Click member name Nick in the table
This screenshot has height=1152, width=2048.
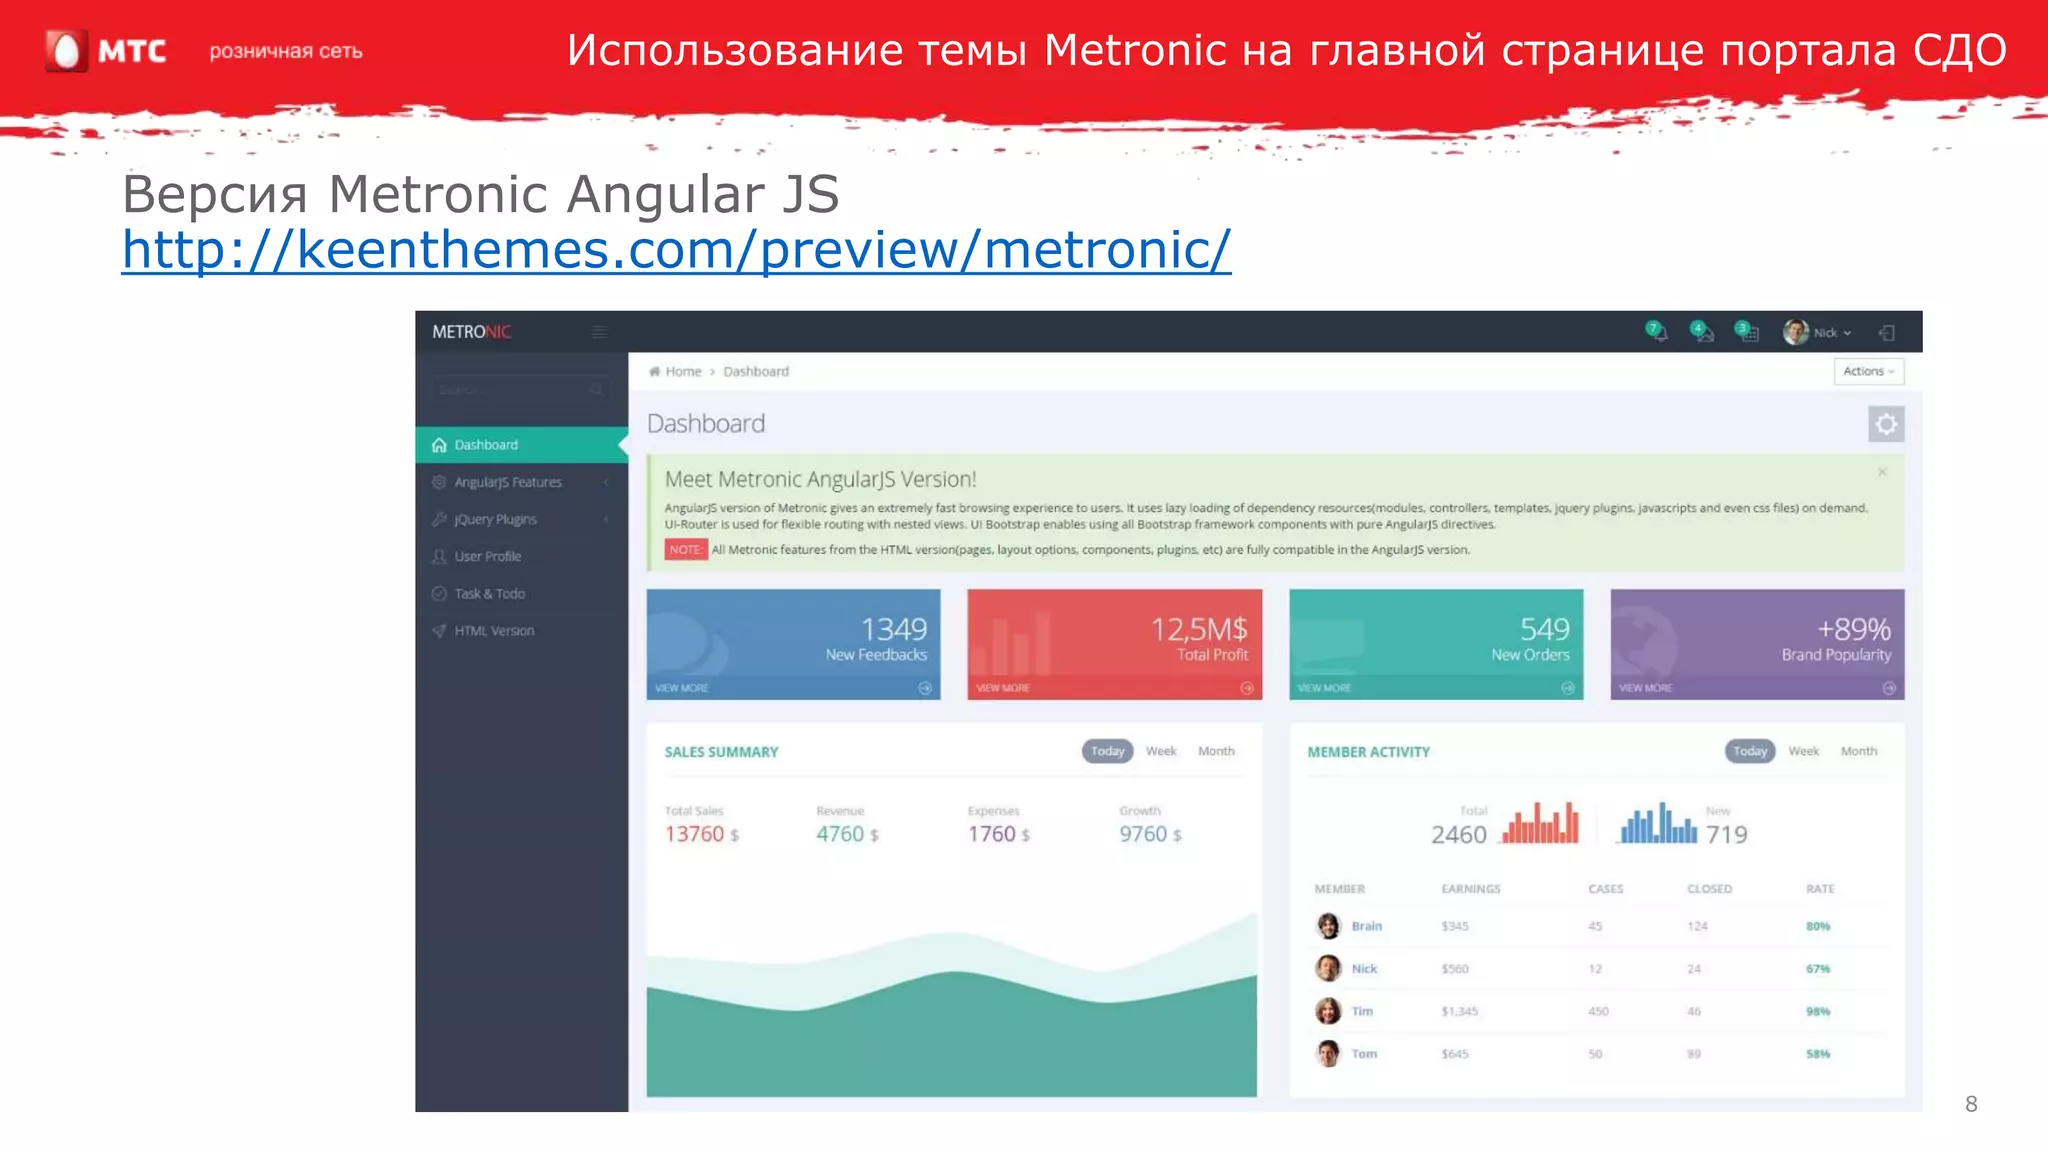(x=1364, y=969)
